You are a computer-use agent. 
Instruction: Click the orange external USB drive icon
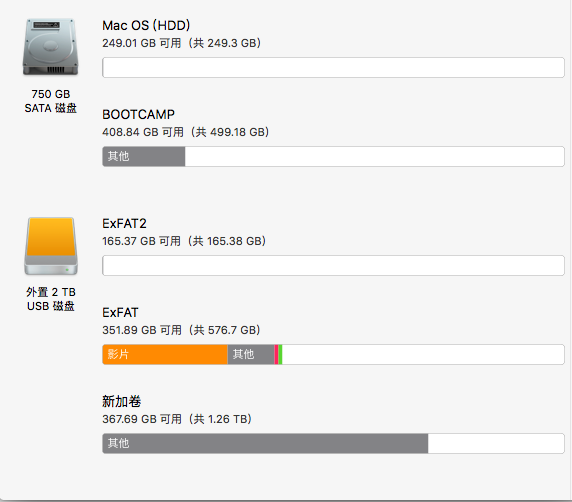[51, 246]
